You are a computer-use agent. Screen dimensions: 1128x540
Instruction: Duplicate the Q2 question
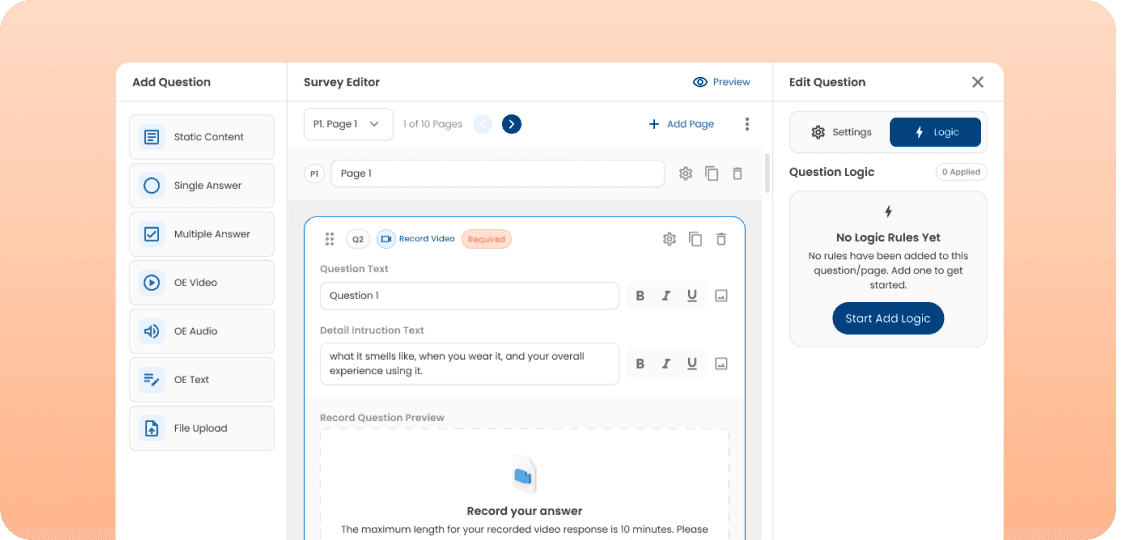click(x=696, y=239)
